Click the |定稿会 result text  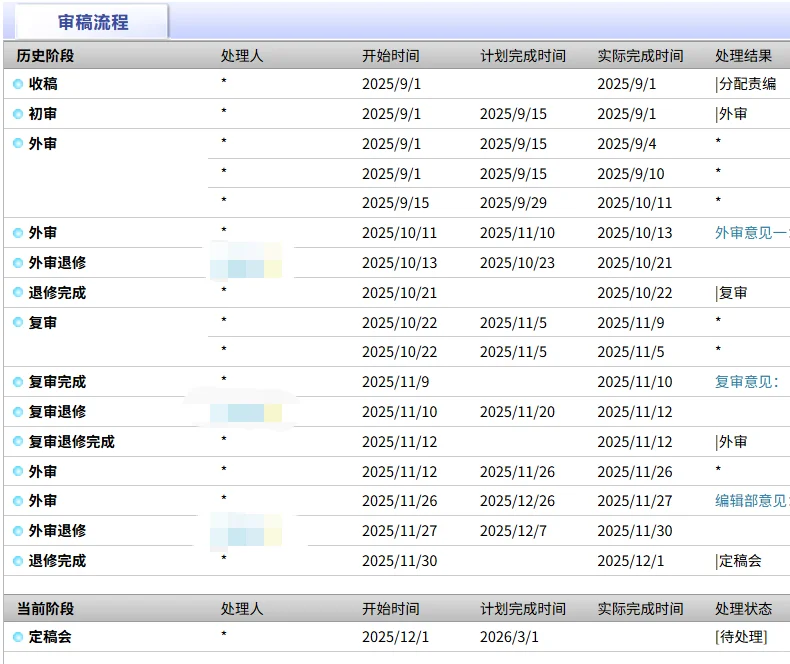tap(738, 561)
